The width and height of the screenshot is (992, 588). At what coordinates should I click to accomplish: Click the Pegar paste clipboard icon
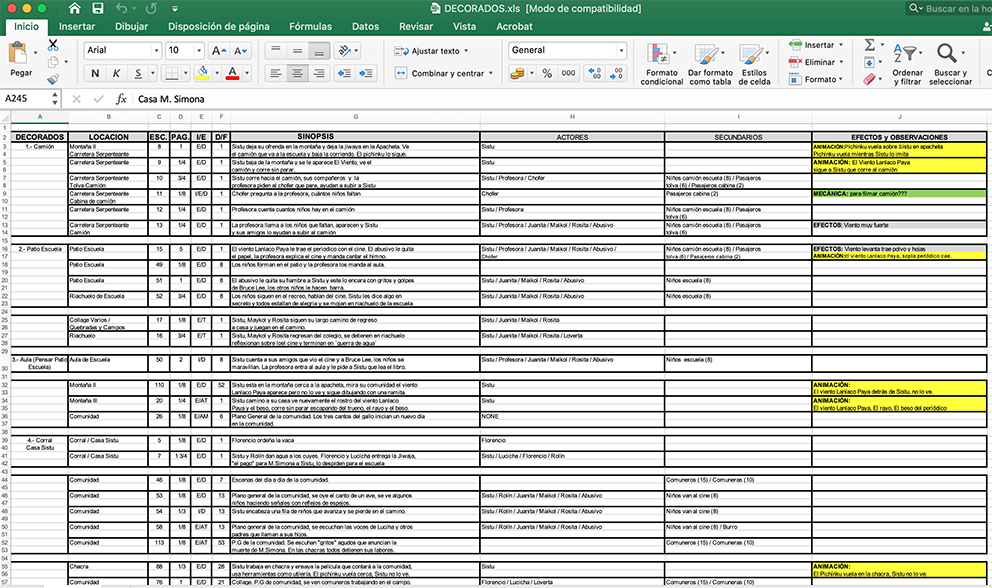pyautogui.click(x=18, y=53)
